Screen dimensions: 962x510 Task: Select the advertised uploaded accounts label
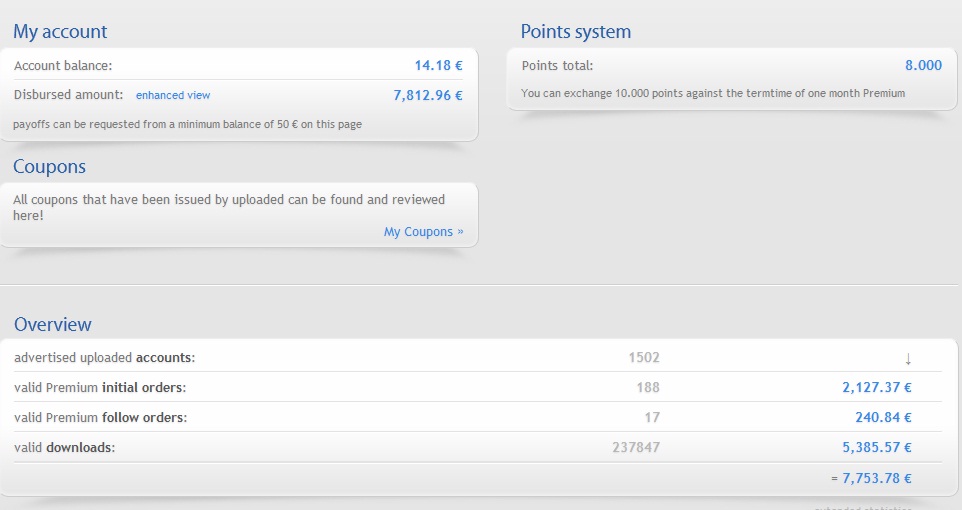pyautogui.click(x=104, y=358)
